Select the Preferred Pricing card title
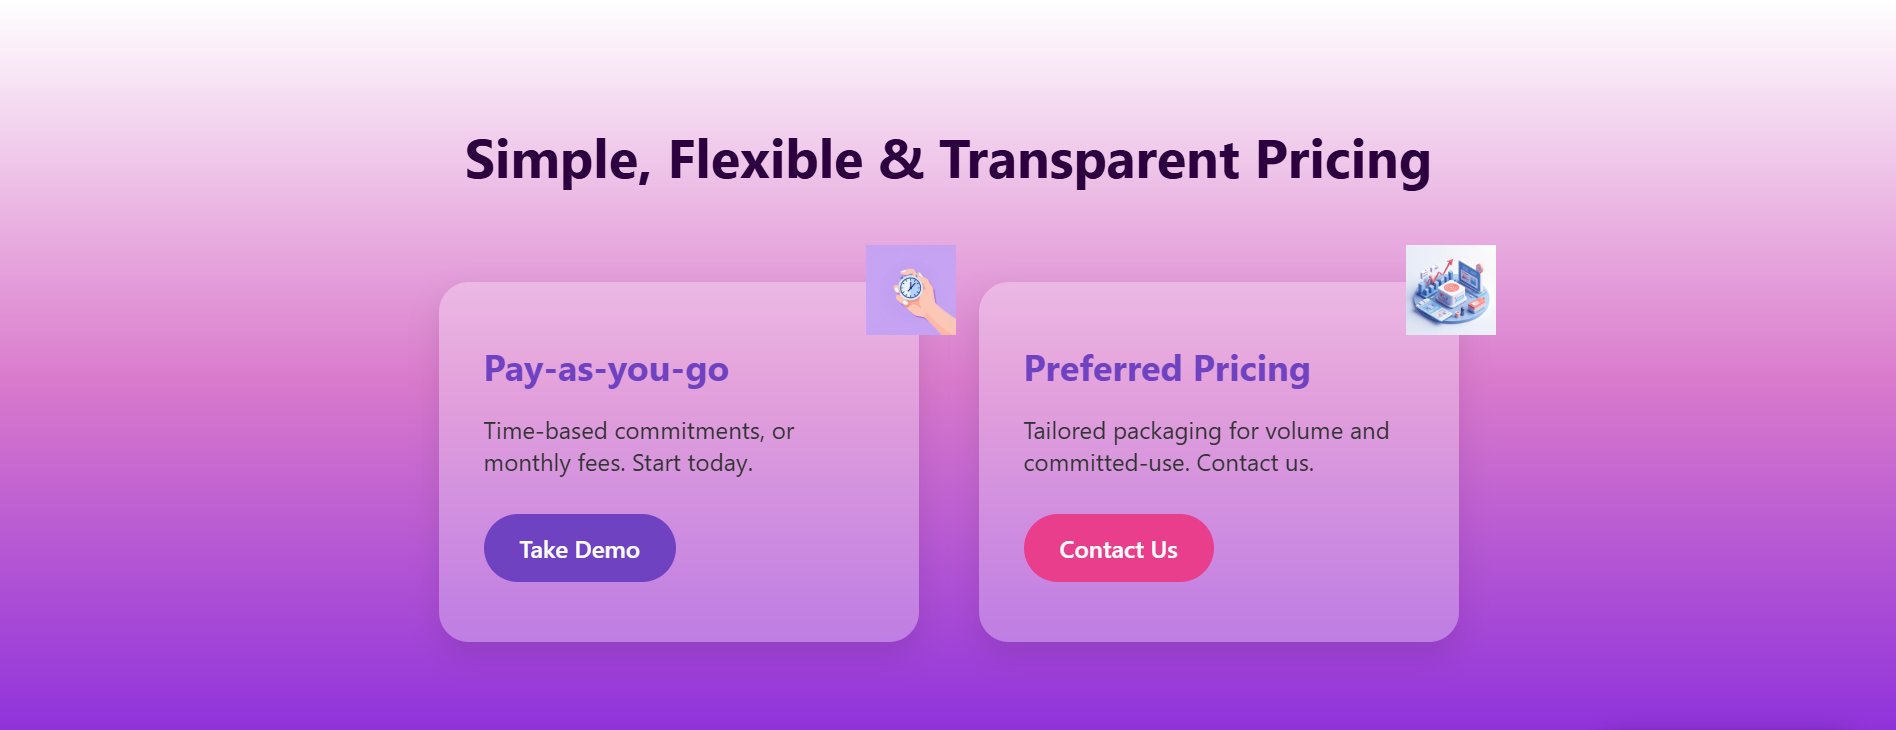Image resolution: width=1896 pixels, height=730 pixels. point(1166,369)
